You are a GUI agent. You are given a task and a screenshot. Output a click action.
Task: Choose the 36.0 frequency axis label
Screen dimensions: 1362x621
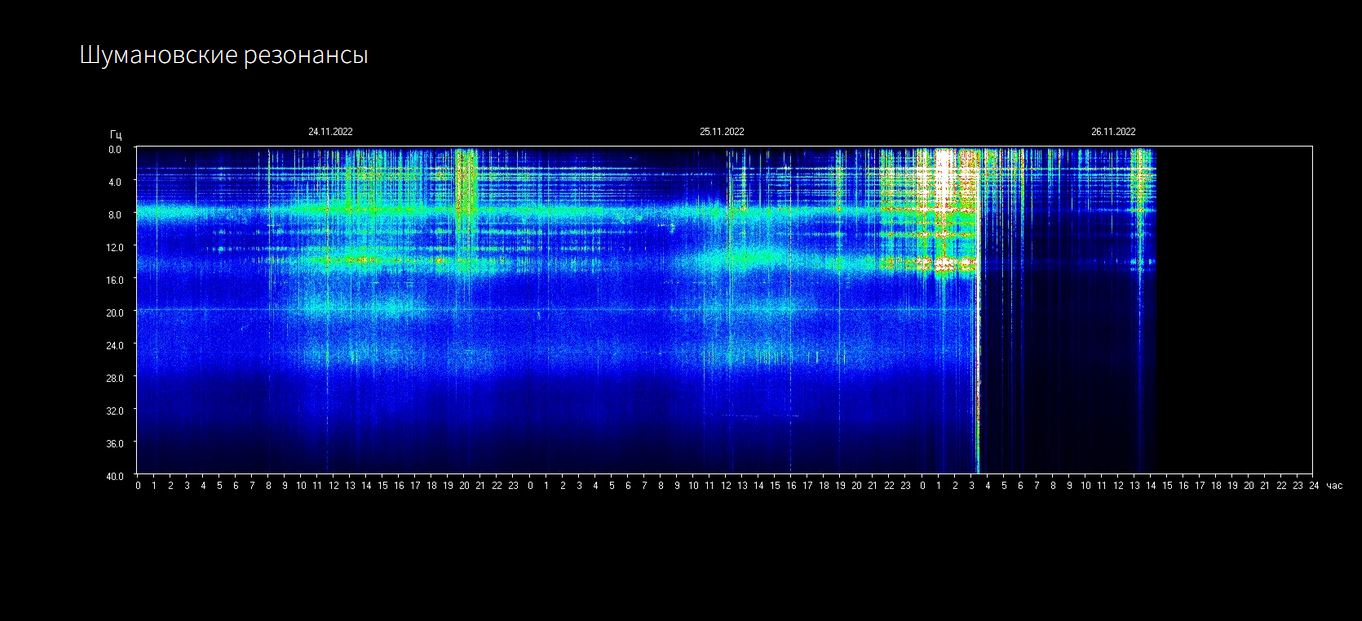click(114, 443)
